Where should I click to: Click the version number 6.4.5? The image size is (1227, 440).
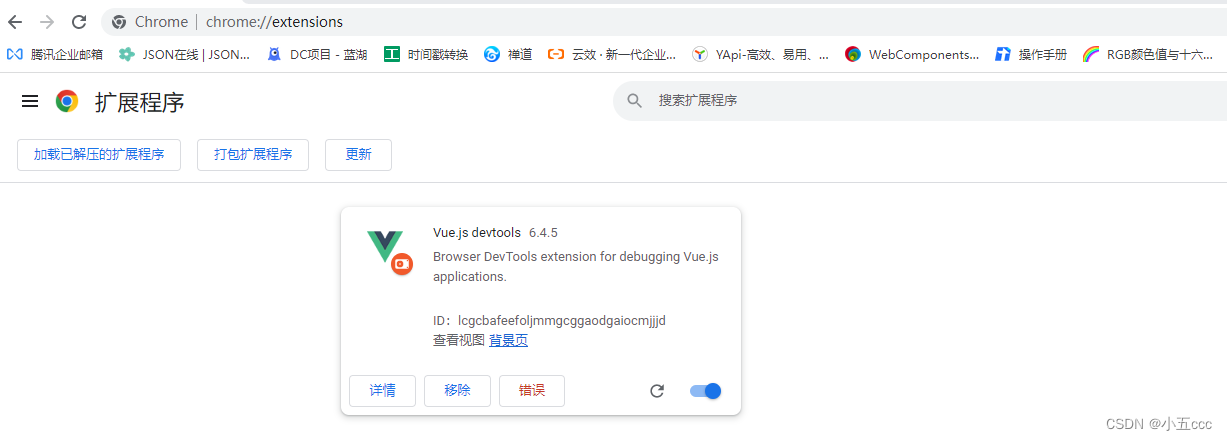[x=543, y=233]
